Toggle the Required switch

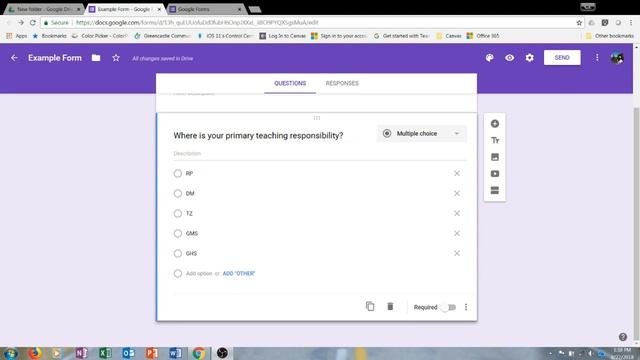tap(449, 307)
